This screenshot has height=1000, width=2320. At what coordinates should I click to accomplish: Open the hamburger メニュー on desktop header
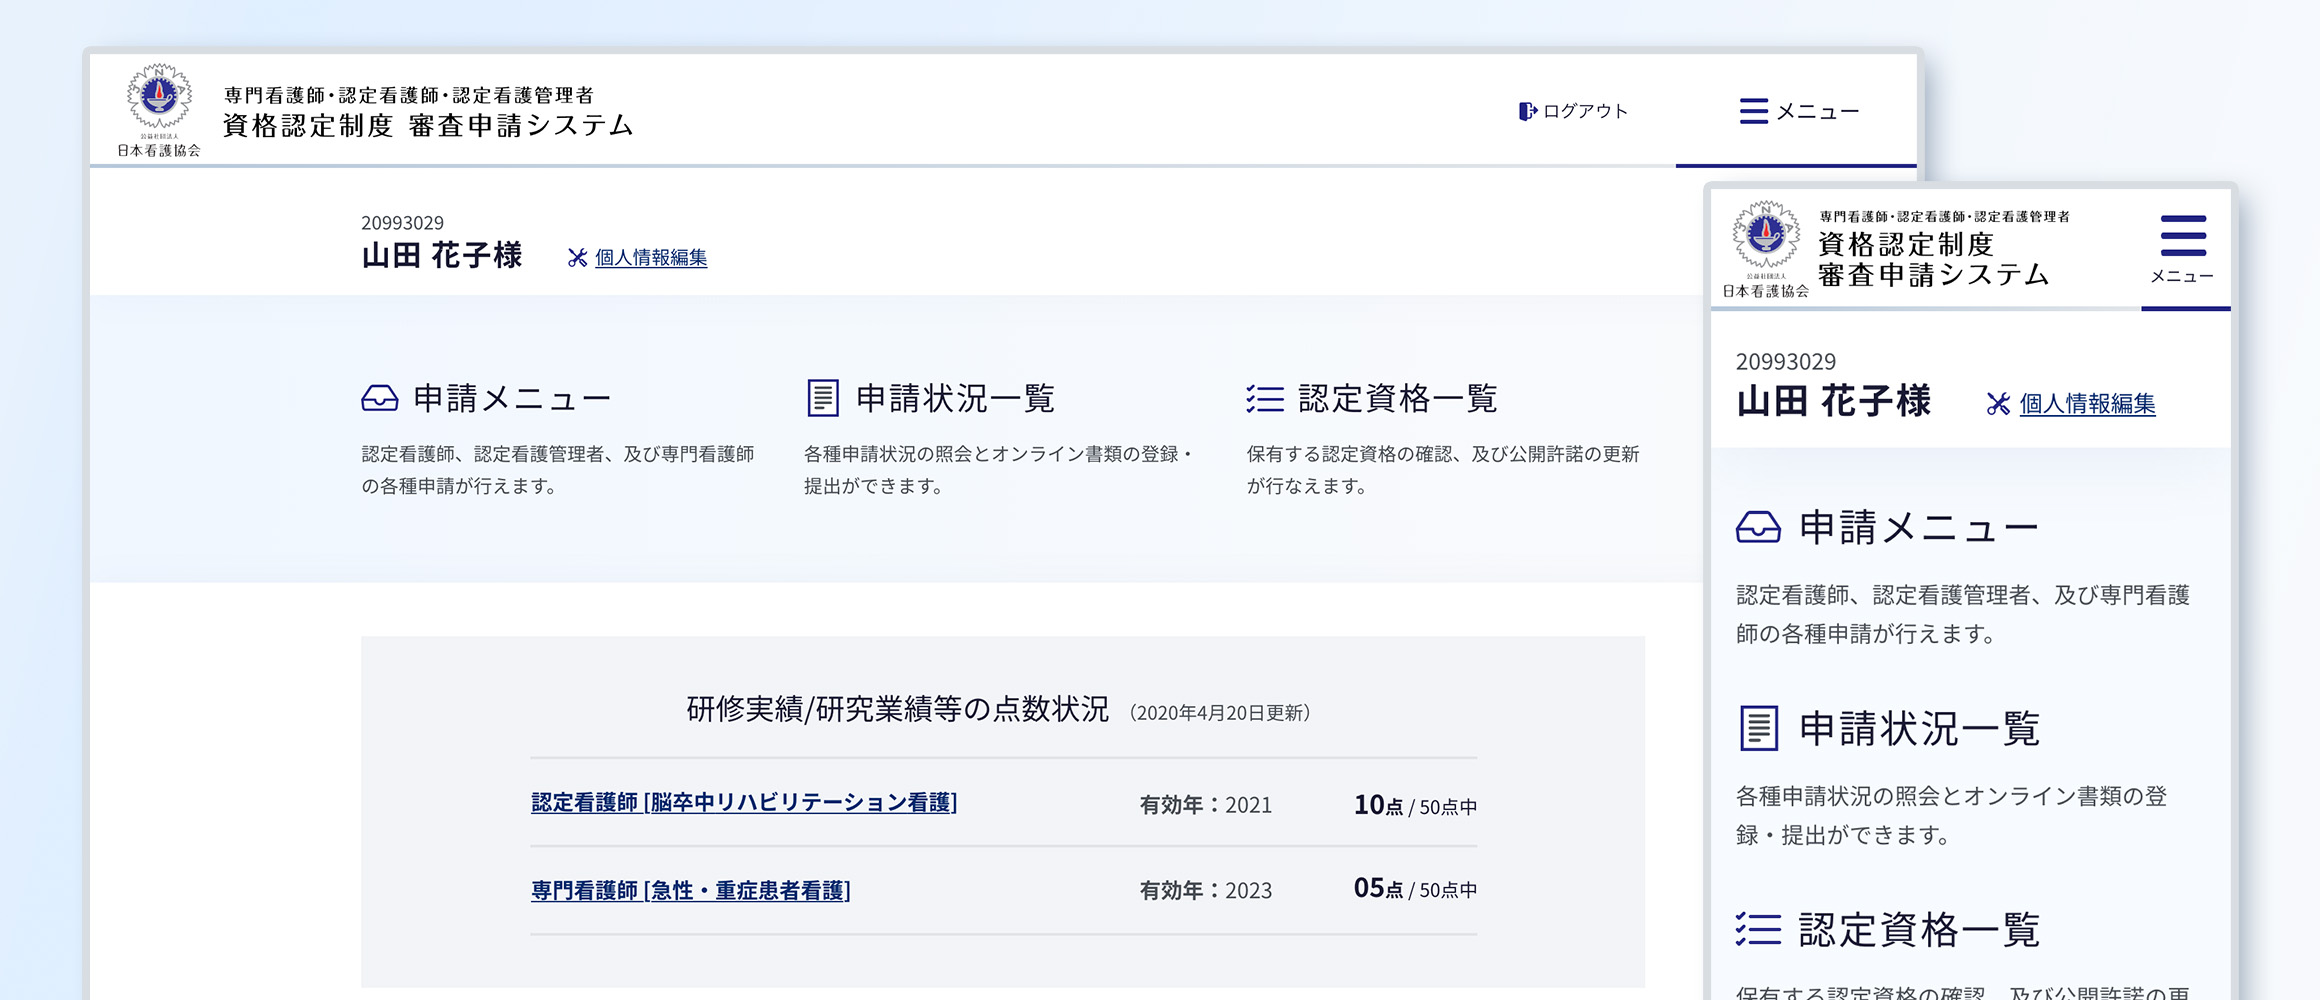pos(1754,111)
